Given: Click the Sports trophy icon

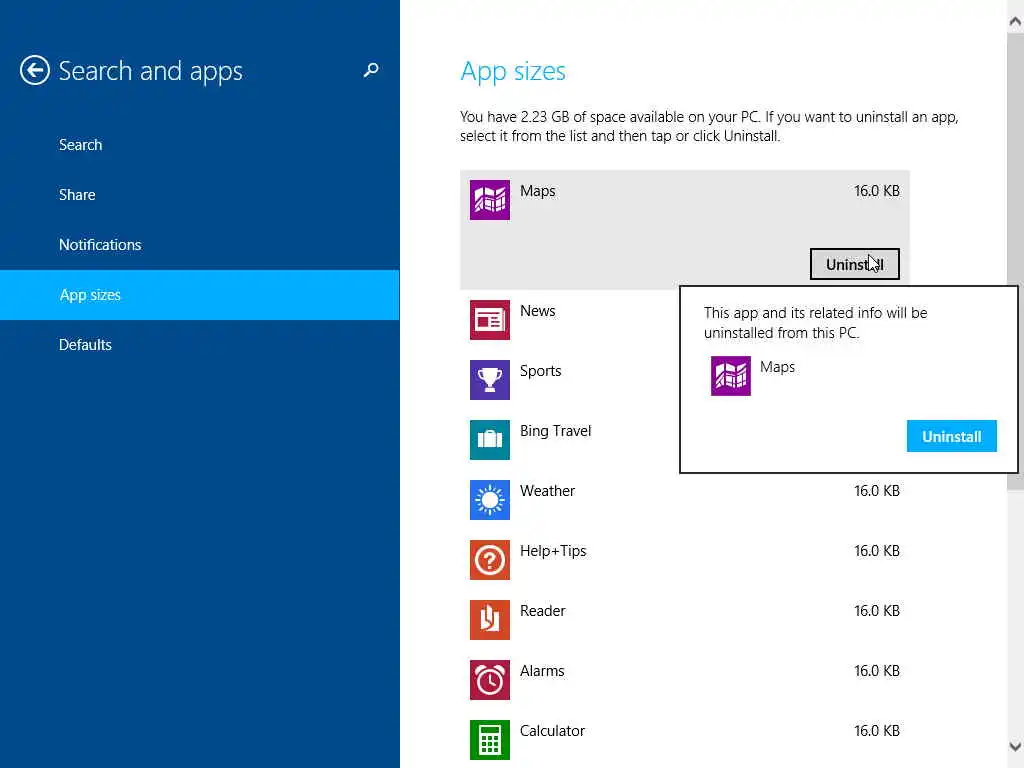Looking at the screenshot, I should (490, 380).
